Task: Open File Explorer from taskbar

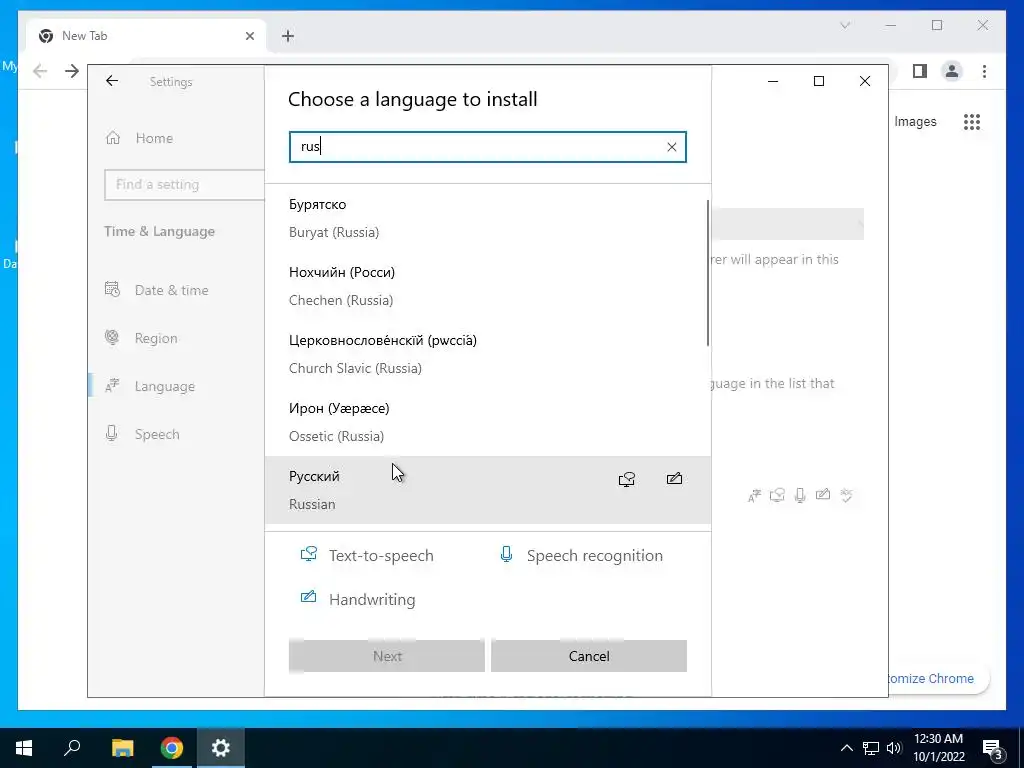Action: tap(122, 748)
